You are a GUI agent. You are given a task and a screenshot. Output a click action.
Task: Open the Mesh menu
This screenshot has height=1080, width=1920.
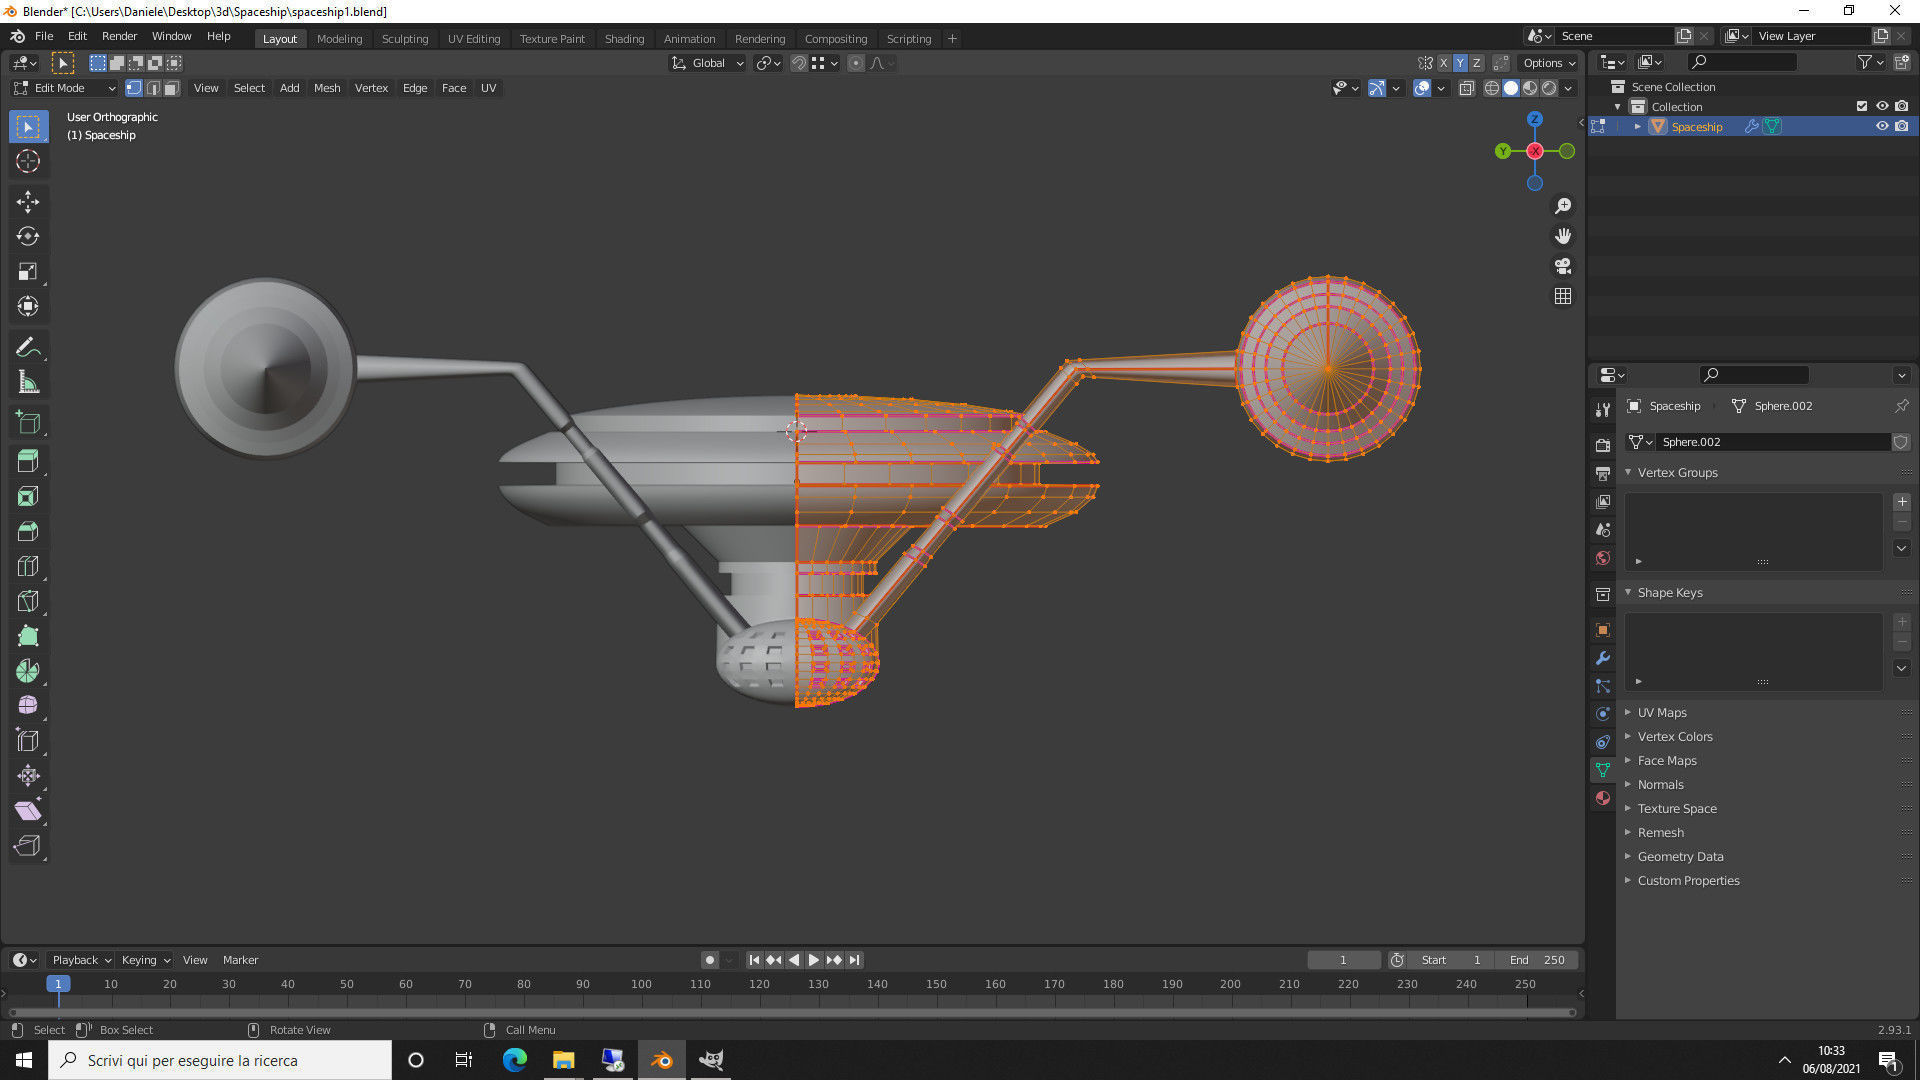[x=327, y=88]
